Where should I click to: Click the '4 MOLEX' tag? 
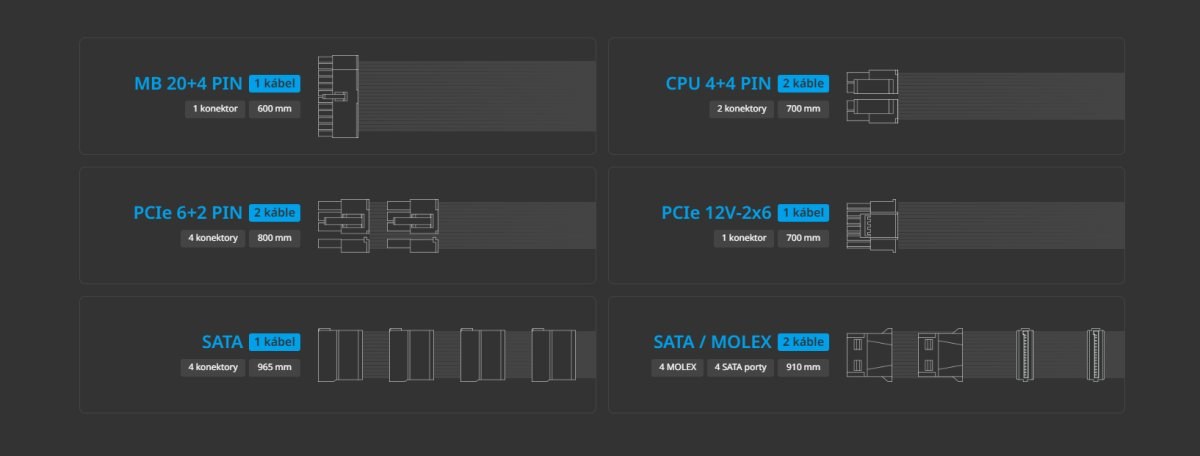coord(678,367)
